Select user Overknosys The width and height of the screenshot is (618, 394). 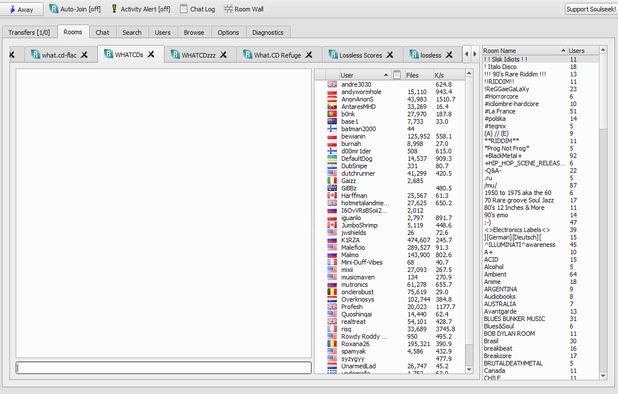tap(390, 299)
